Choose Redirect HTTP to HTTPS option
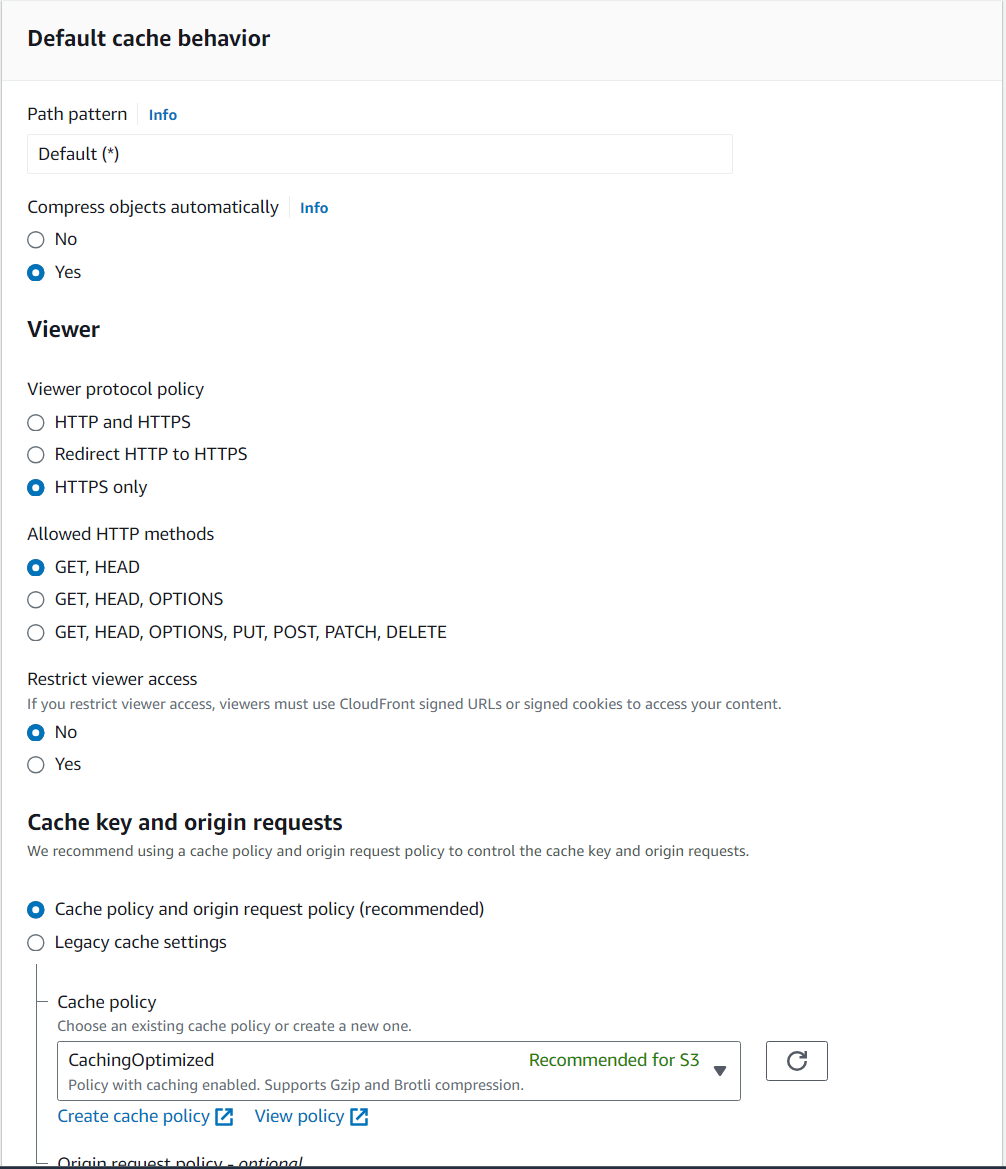1006x1169 pixels. click(x=36, y=454)
